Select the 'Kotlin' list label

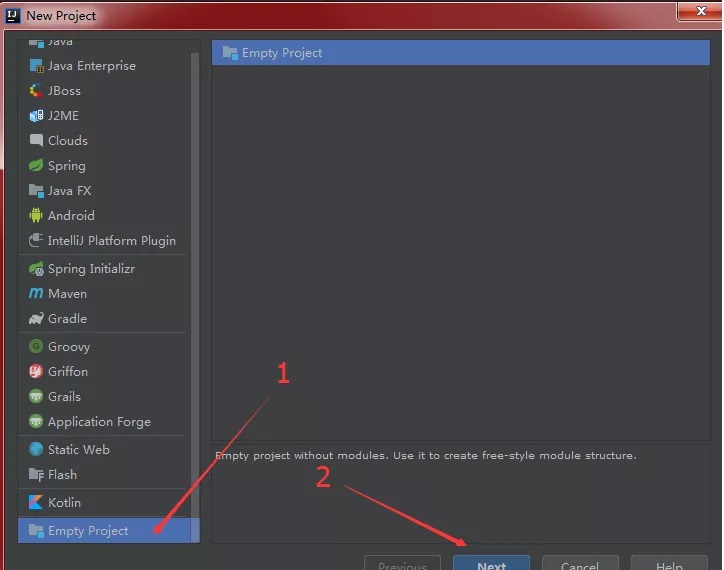[65, 502]
